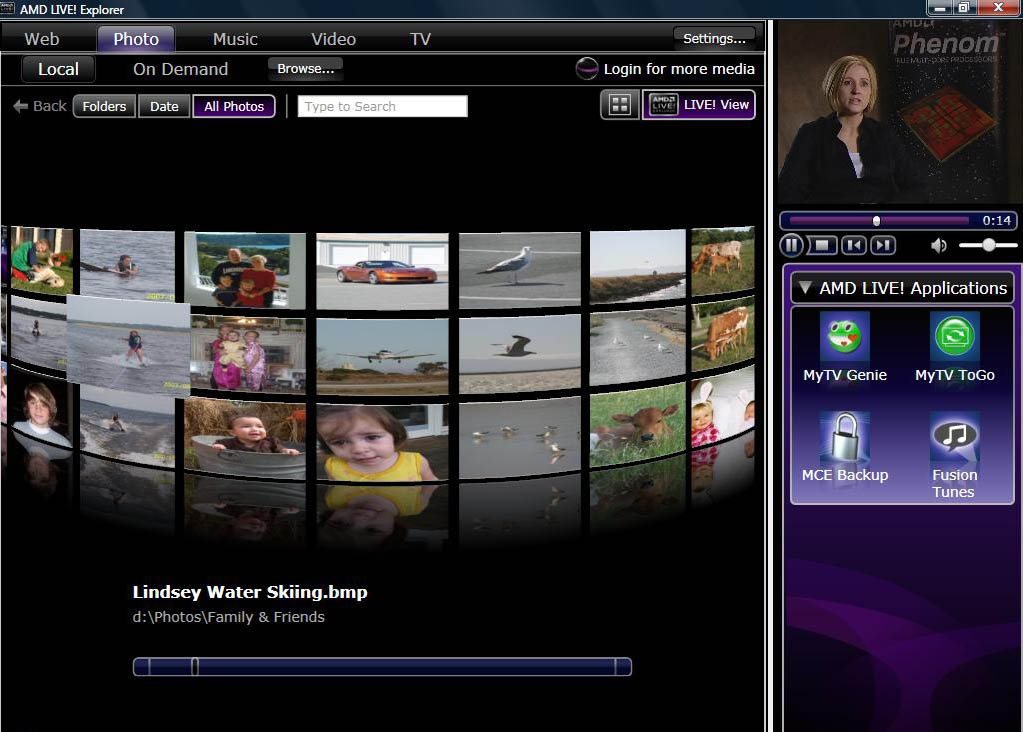Viewport: 1023px width, 732px height.
Task: Open the standing seagull photo
Action: (519, 270)
